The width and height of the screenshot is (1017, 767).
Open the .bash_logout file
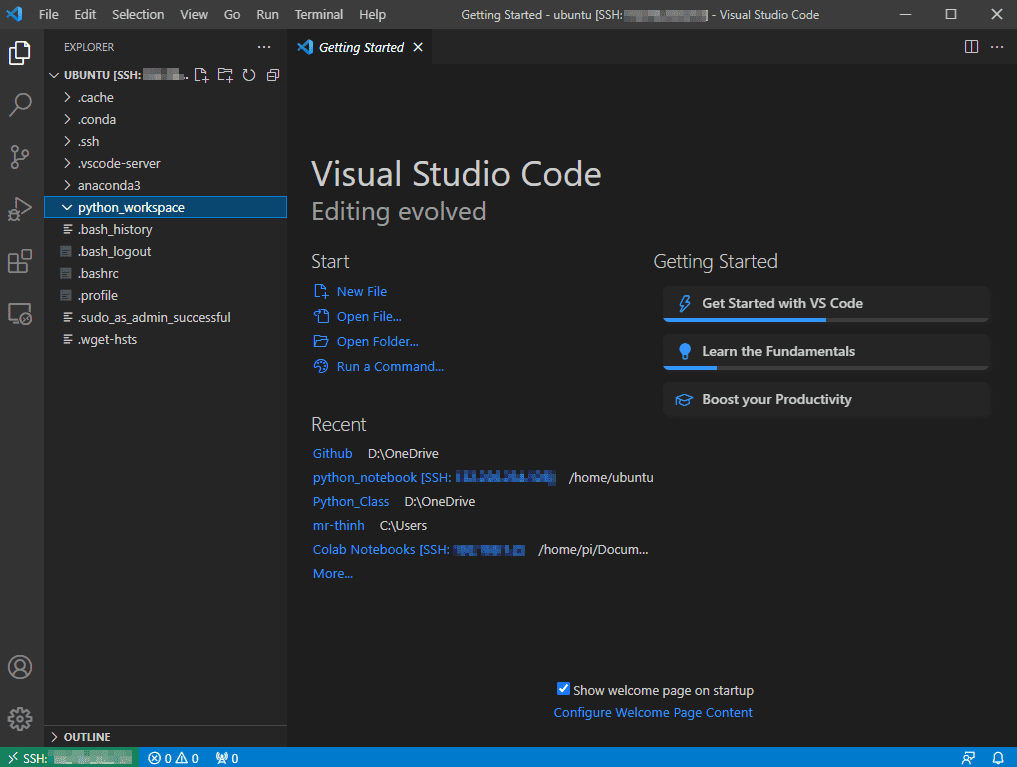[x=165, y=252]
